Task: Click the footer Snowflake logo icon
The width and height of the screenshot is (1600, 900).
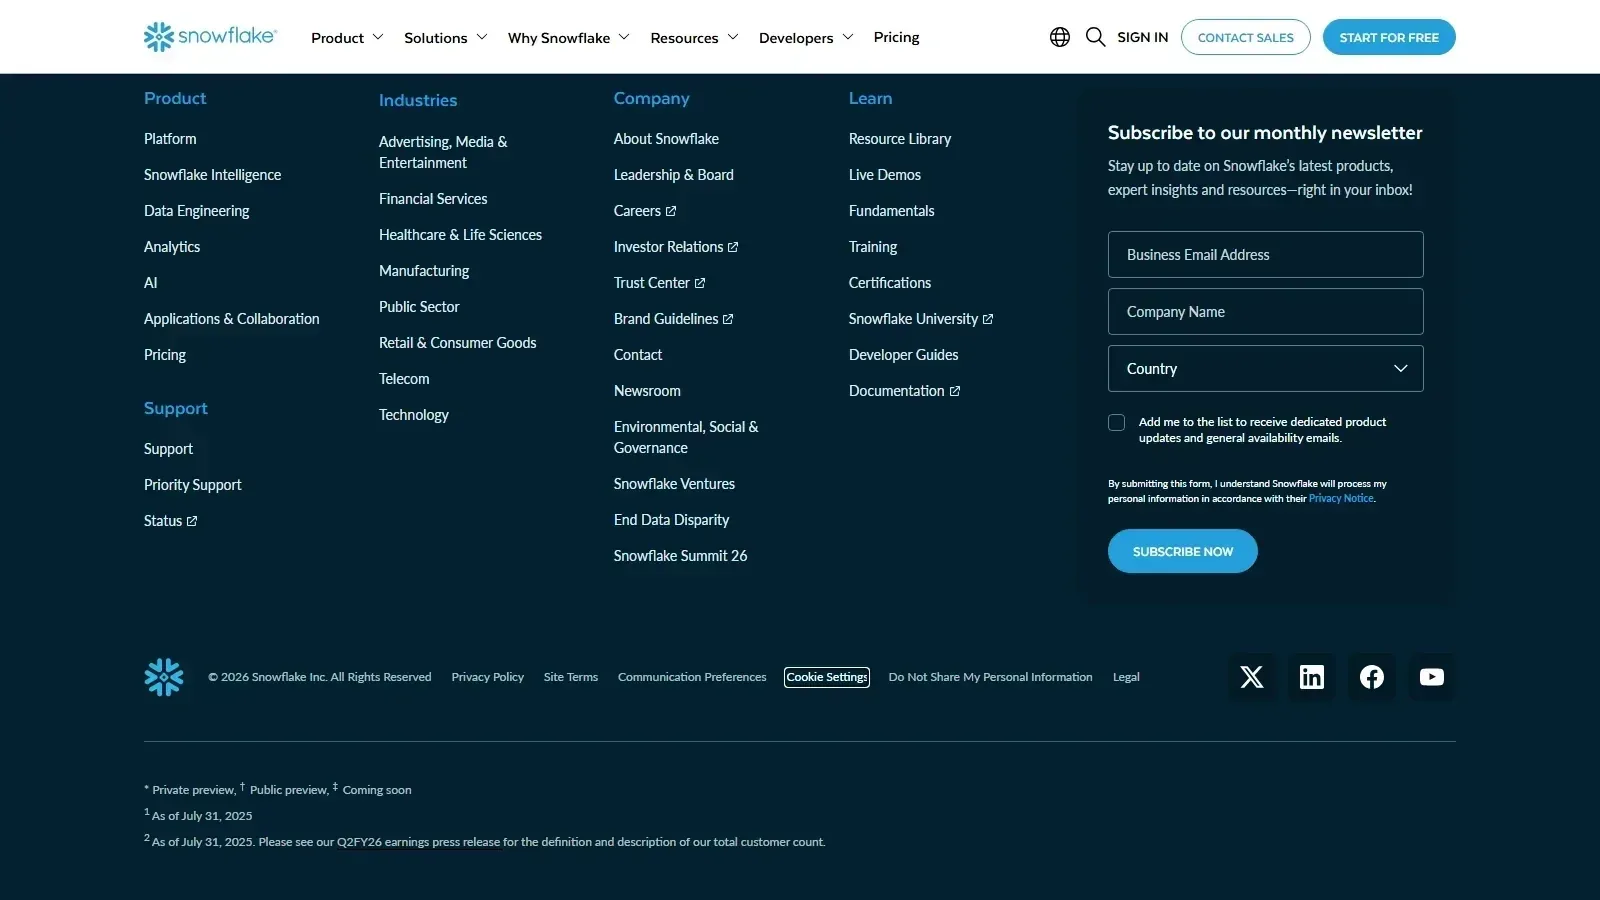Action: (164, 677)
